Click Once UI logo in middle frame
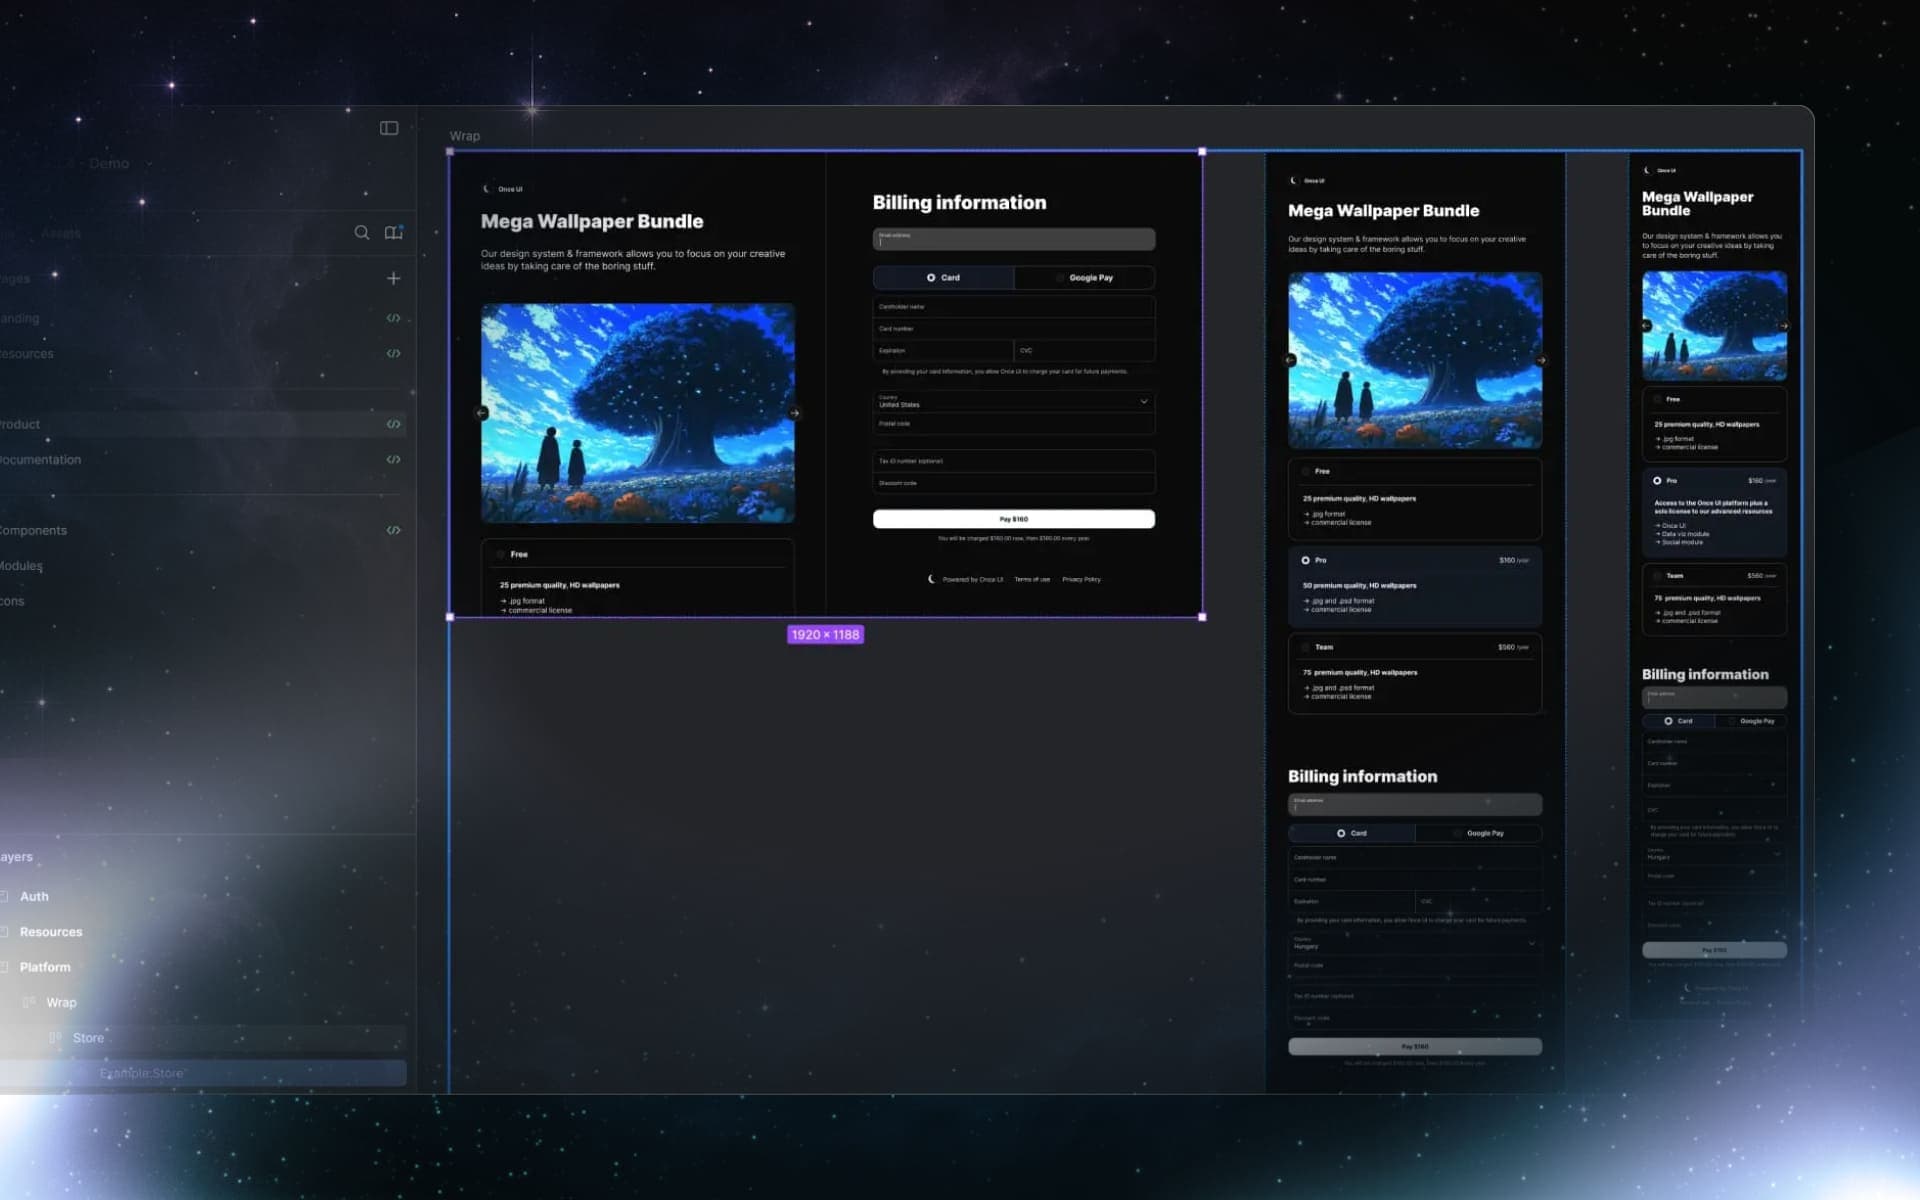The height and width of the screenshot is (1200, 1920). [x=1308, y=181]
